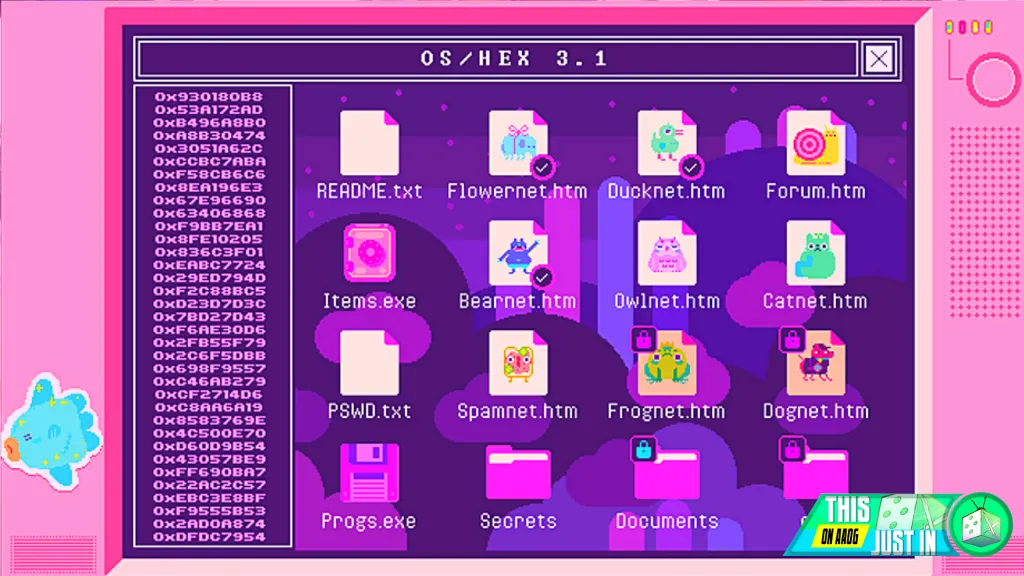
Task: Select hex line 0xEBC3E8BF
Action: [x=209, y=498]
